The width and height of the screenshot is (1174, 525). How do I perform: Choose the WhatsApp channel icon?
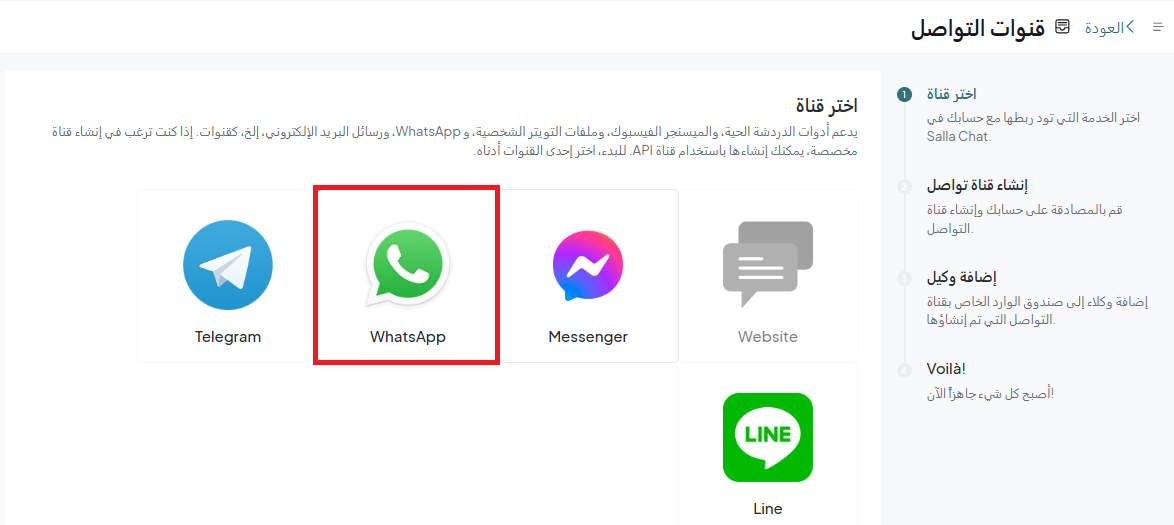coord(407,265)
